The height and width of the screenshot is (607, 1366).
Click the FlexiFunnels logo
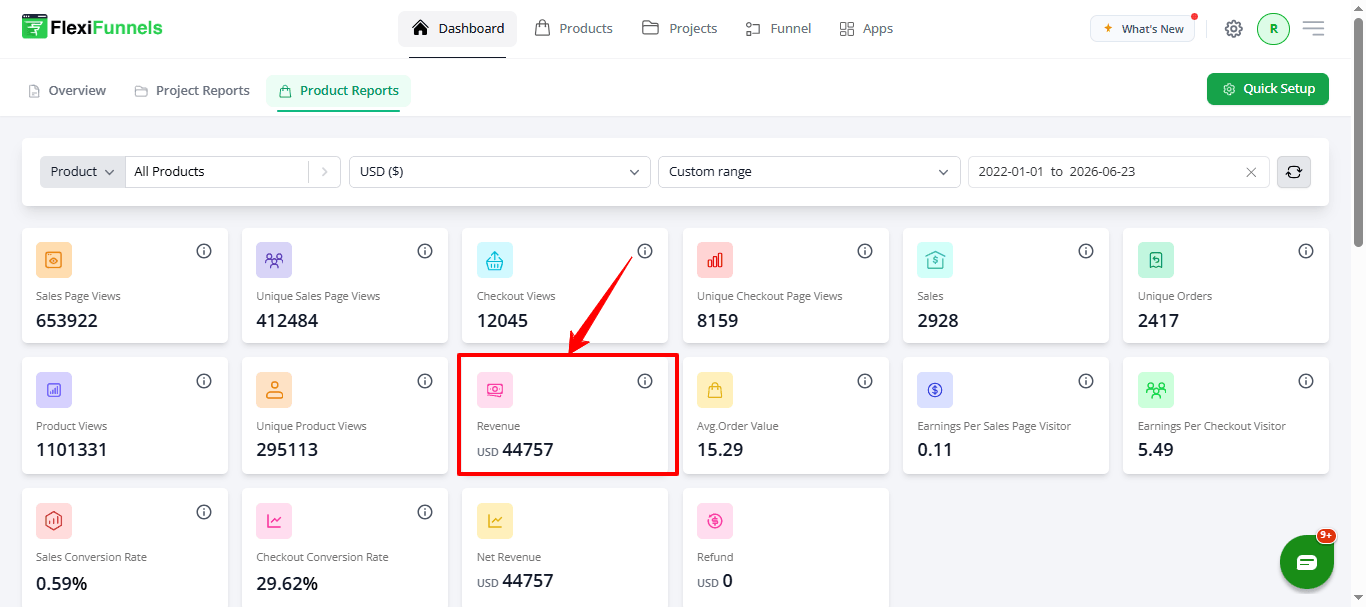(92, 28)
